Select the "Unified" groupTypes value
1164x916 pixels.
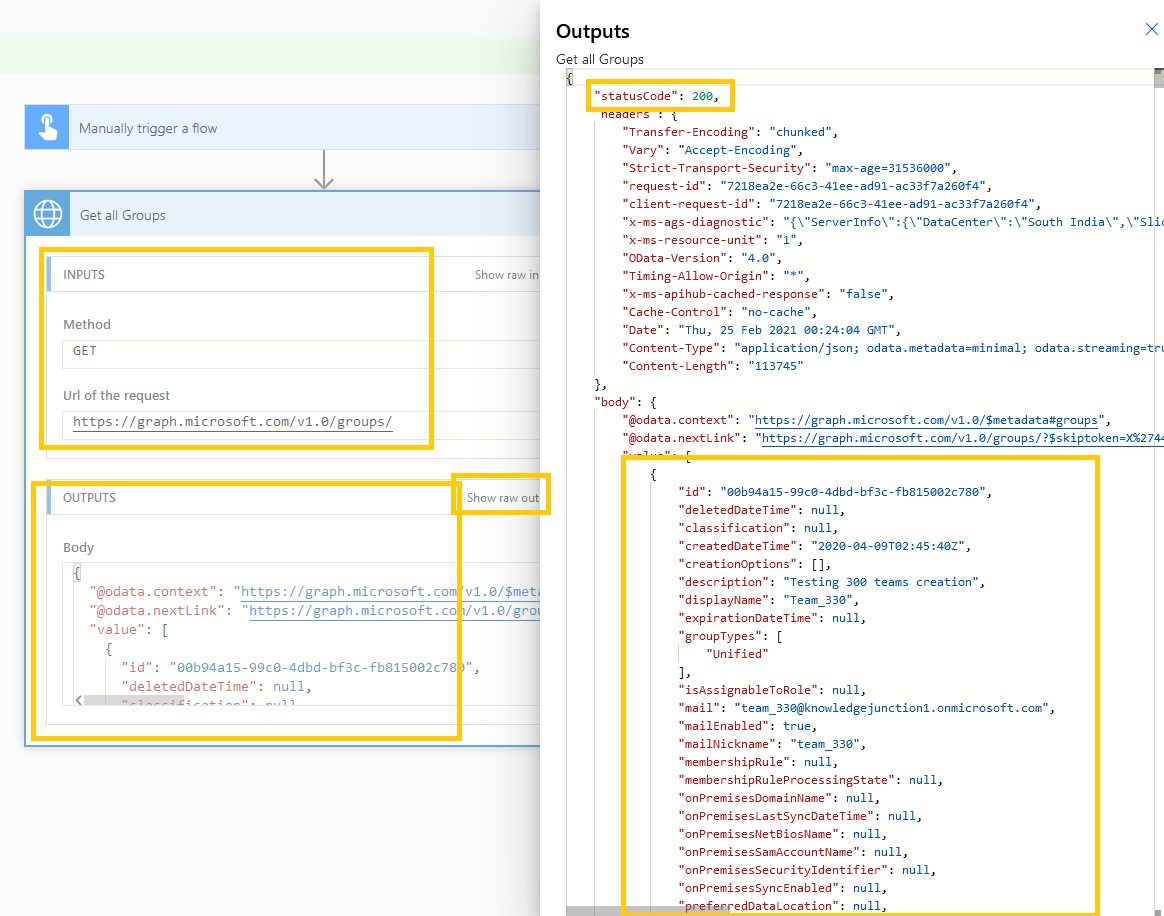click(737, 654)
